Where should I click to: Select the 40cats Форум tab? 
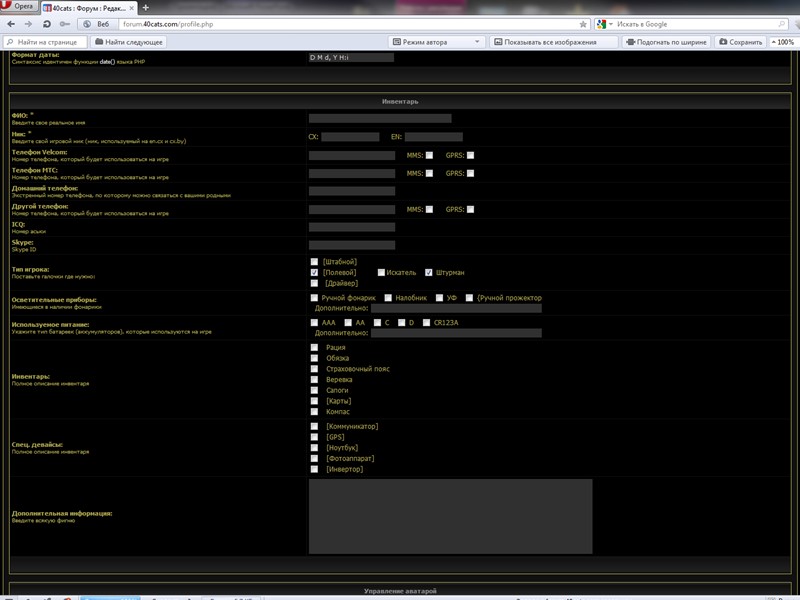click(88, 8)
